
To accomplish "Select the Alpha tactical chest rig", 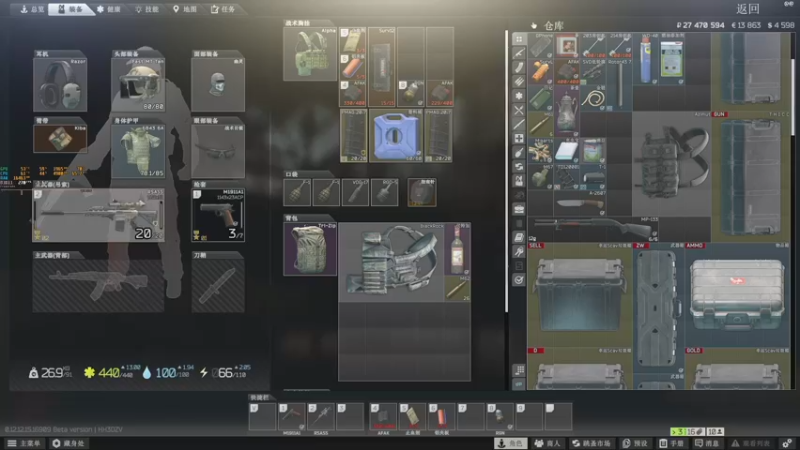I will coord(310,54).
